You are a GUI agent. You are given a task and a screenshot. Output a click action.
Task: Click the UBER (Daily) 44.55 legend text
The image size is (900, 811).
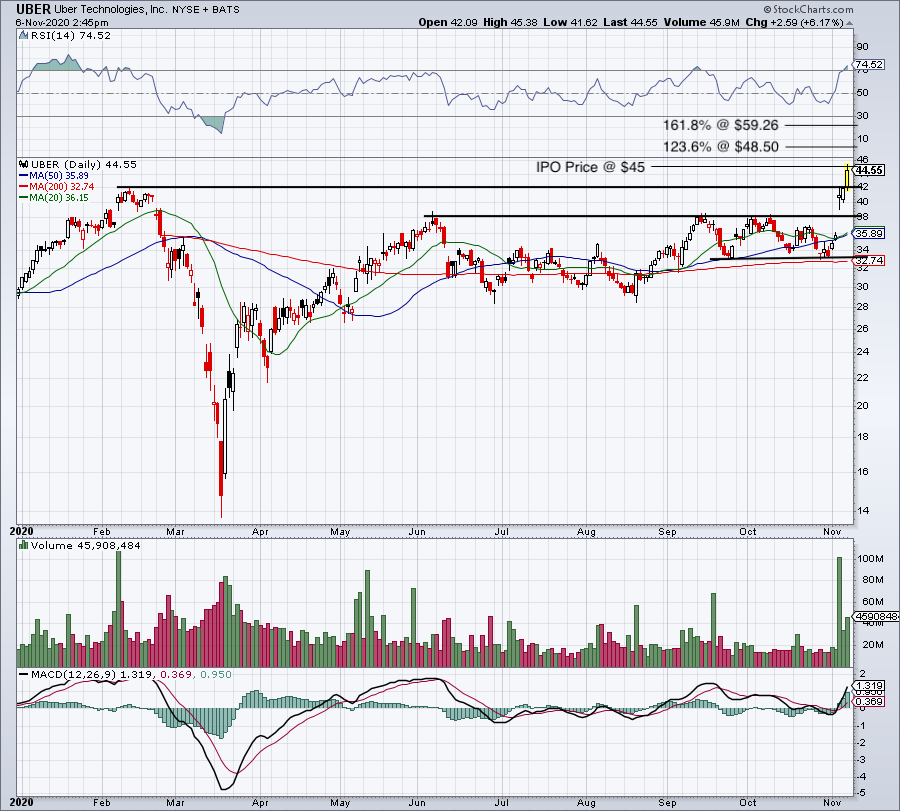pyautogui.click(x=84, y=164)
